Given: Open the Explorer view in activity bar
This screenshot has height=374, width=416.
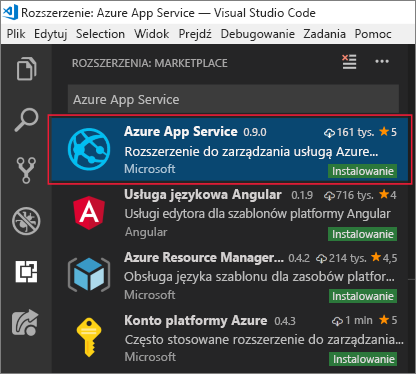Looking at the screenshot, I should [x=26, y=69].
